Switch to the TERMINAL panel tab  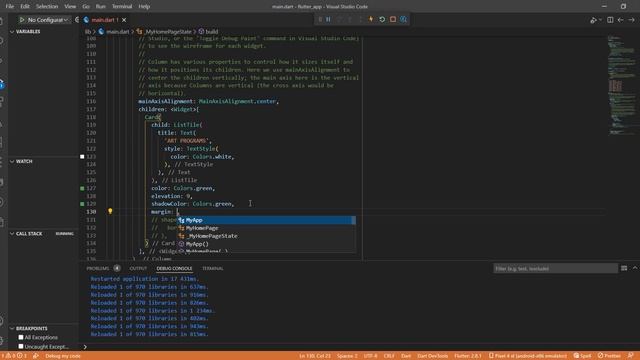(213, 269)
